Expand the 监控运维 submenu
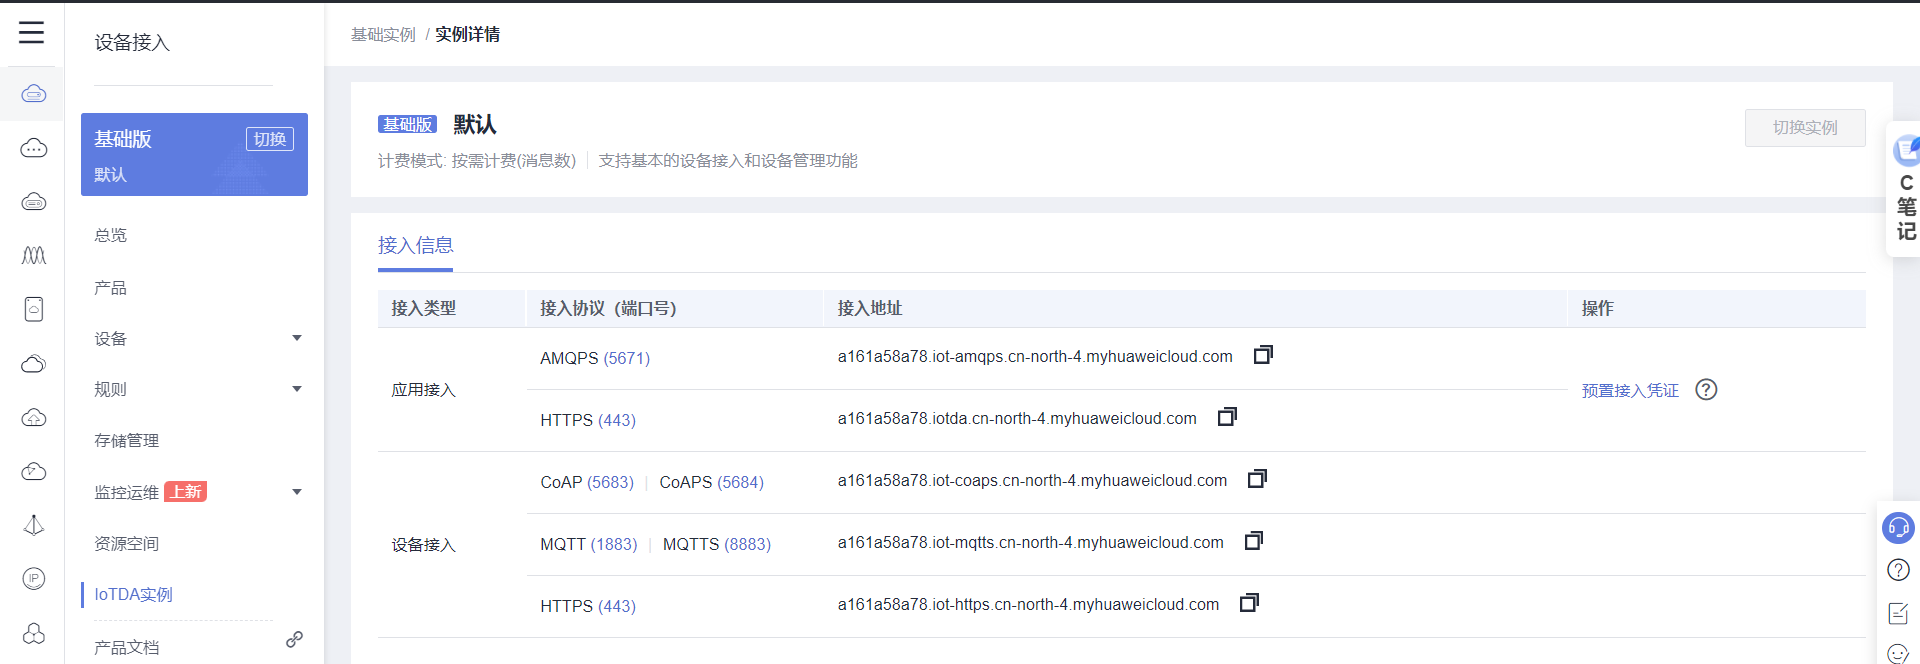Image resolution: width=1920 pixels, height=664 pixels. coord(296,492)
